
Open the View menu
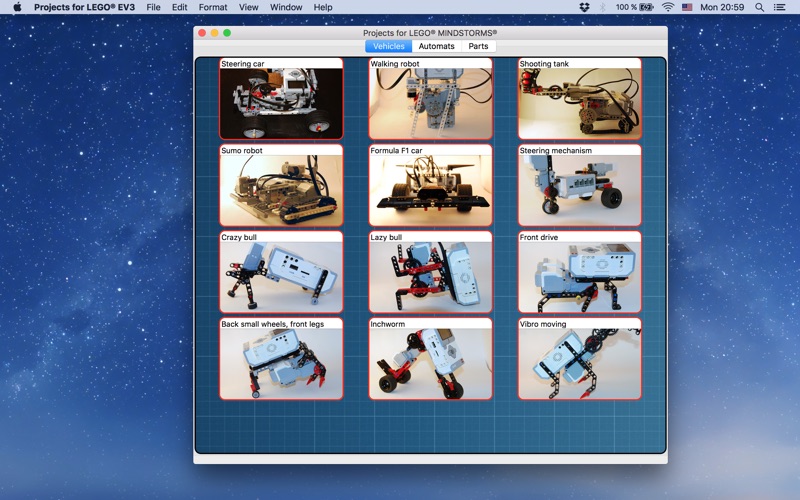tap(248, 7)
